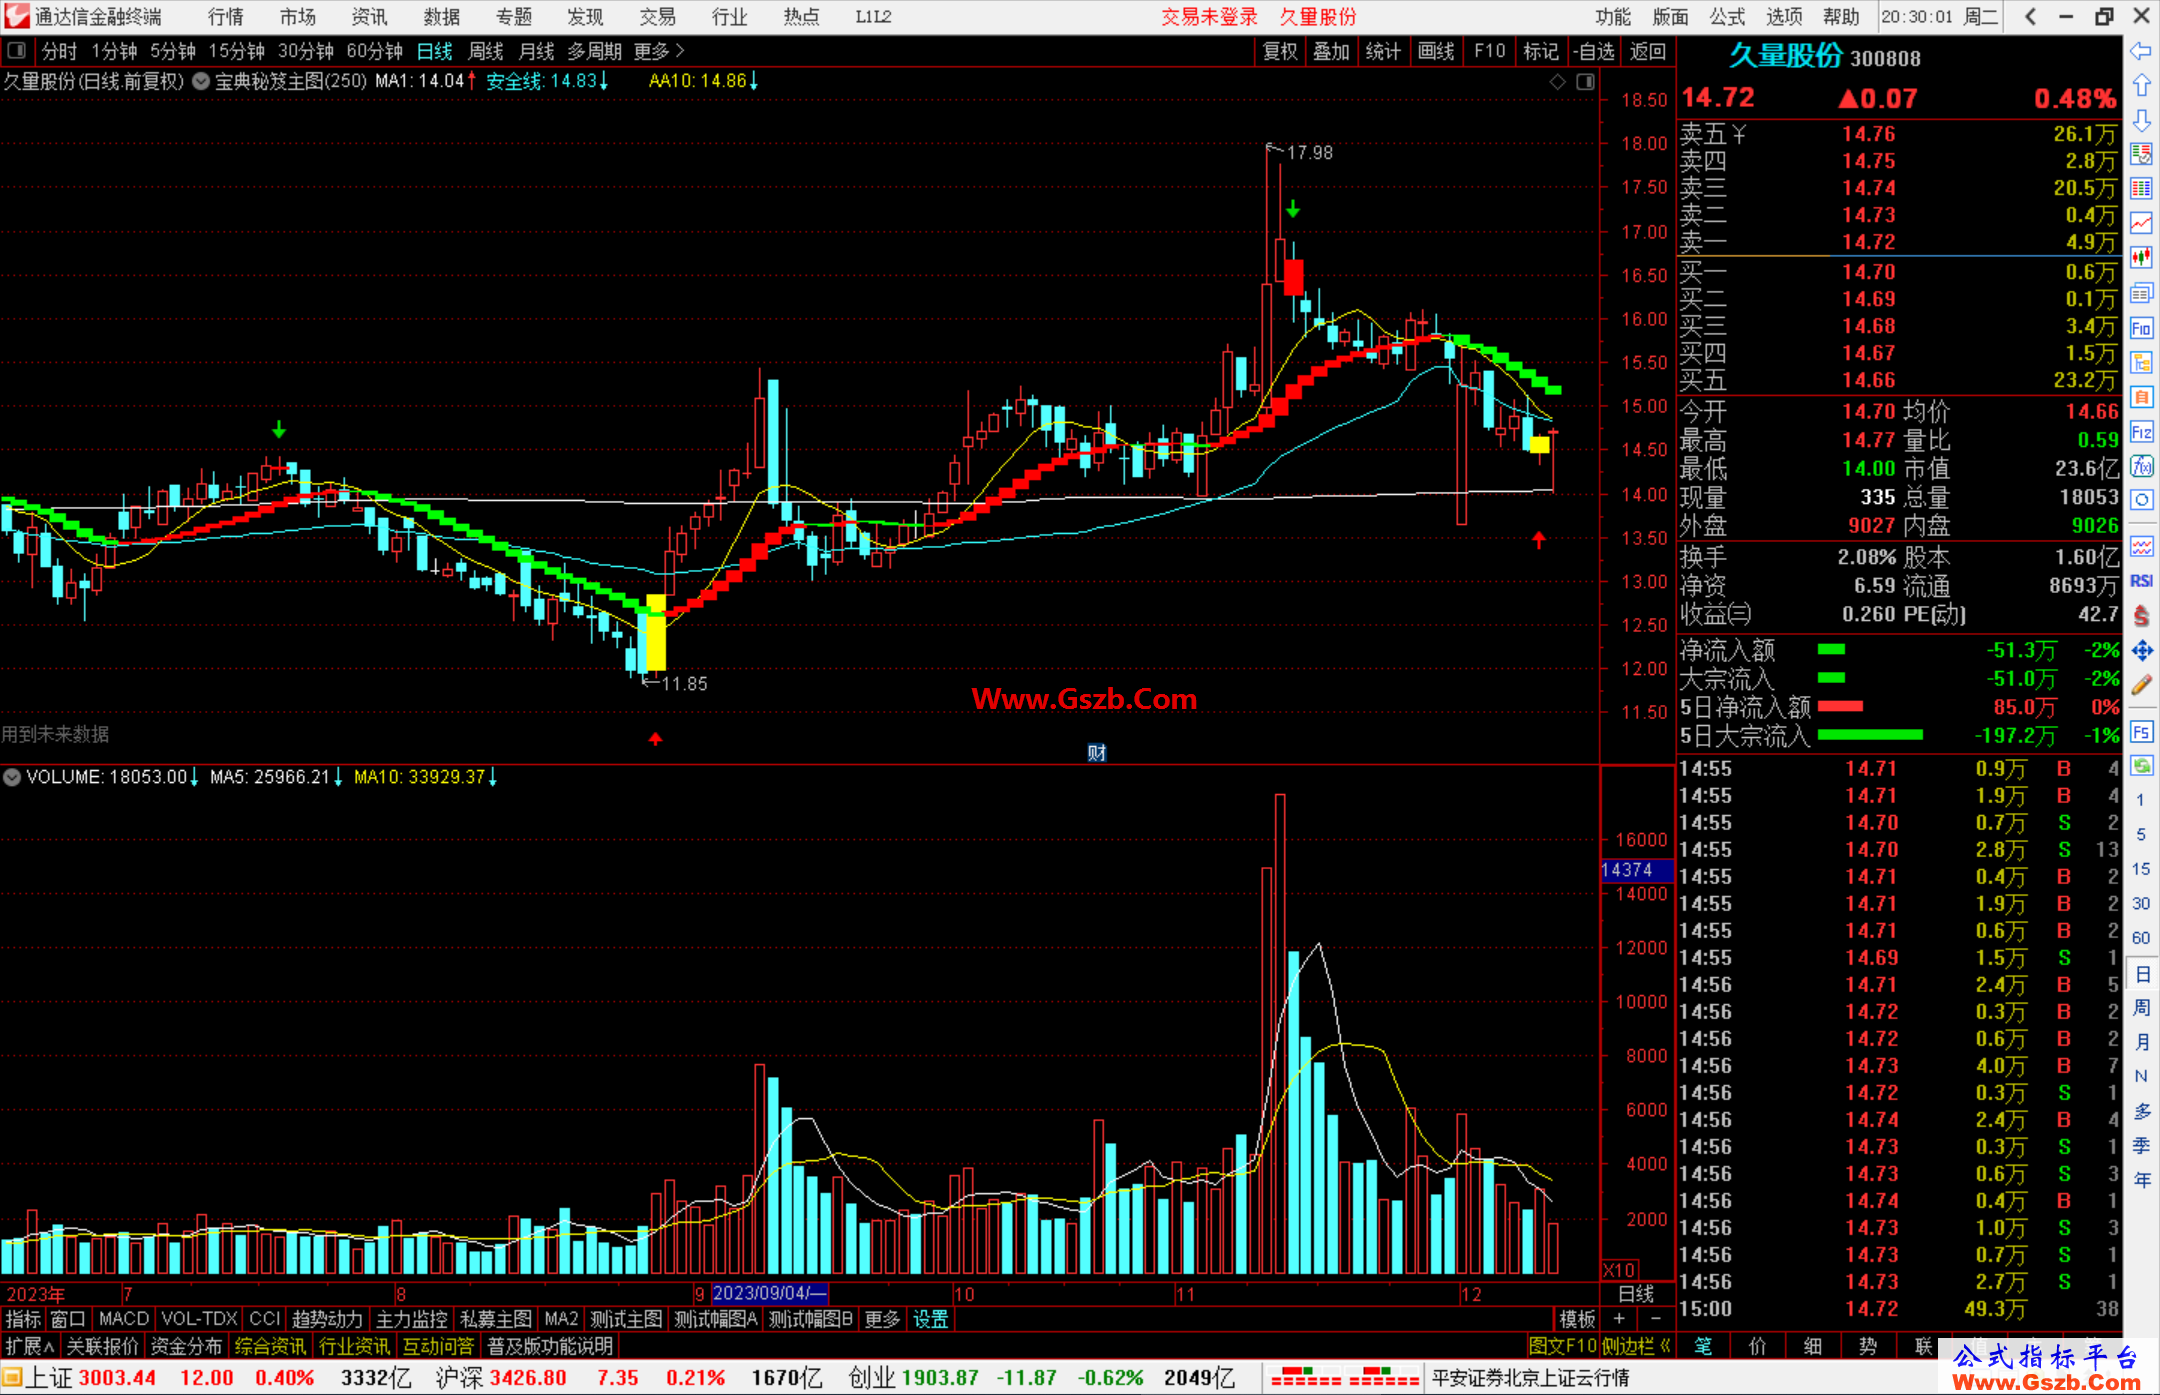Select the 笔 tab below trade list

click(x=1703, y=1346)
